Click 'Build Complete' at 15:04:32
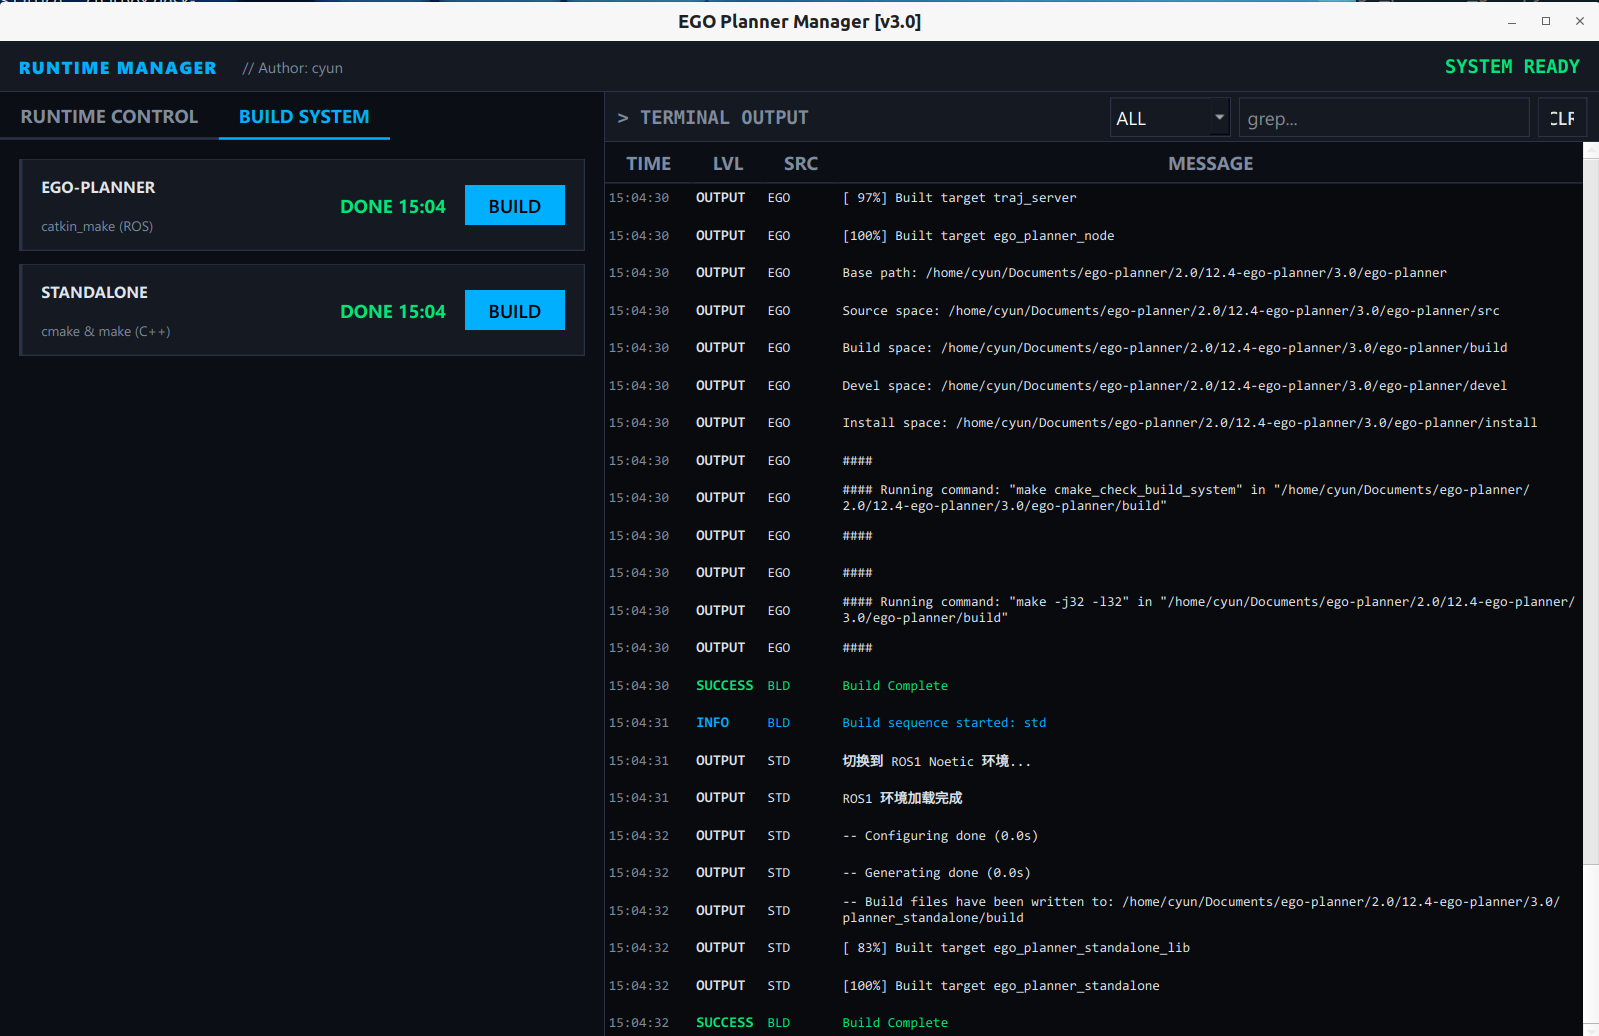1599x1036 pixels. pyautogui.click(x=895, y=1023)
